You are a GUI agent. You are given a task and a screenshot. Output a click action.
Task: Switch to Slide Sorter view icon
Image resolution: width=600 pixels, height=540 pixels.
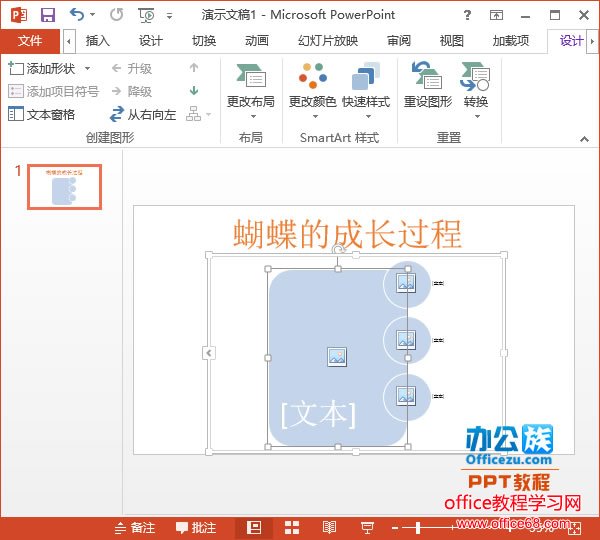point(292,528)
